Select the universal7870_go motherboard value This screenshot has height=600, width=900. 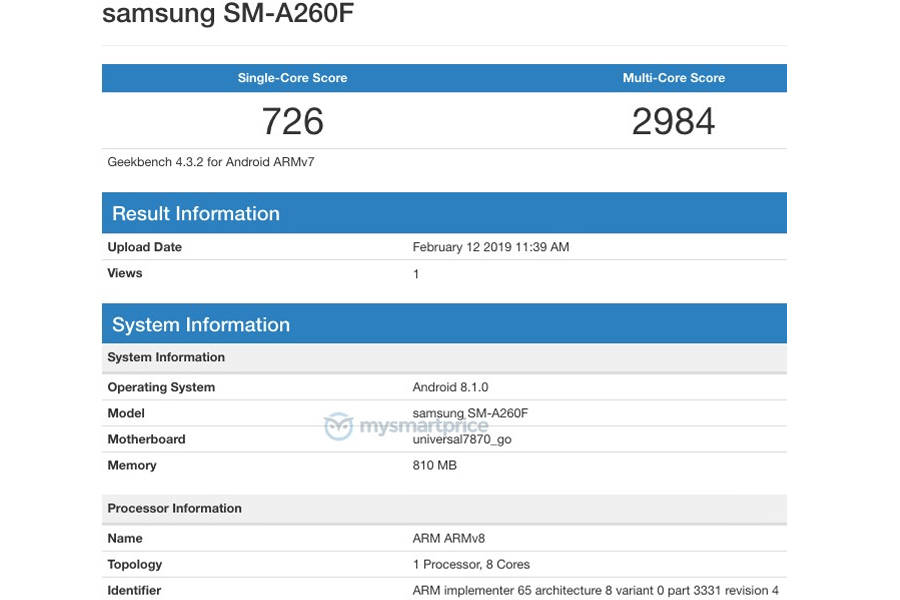pos(462,440)
